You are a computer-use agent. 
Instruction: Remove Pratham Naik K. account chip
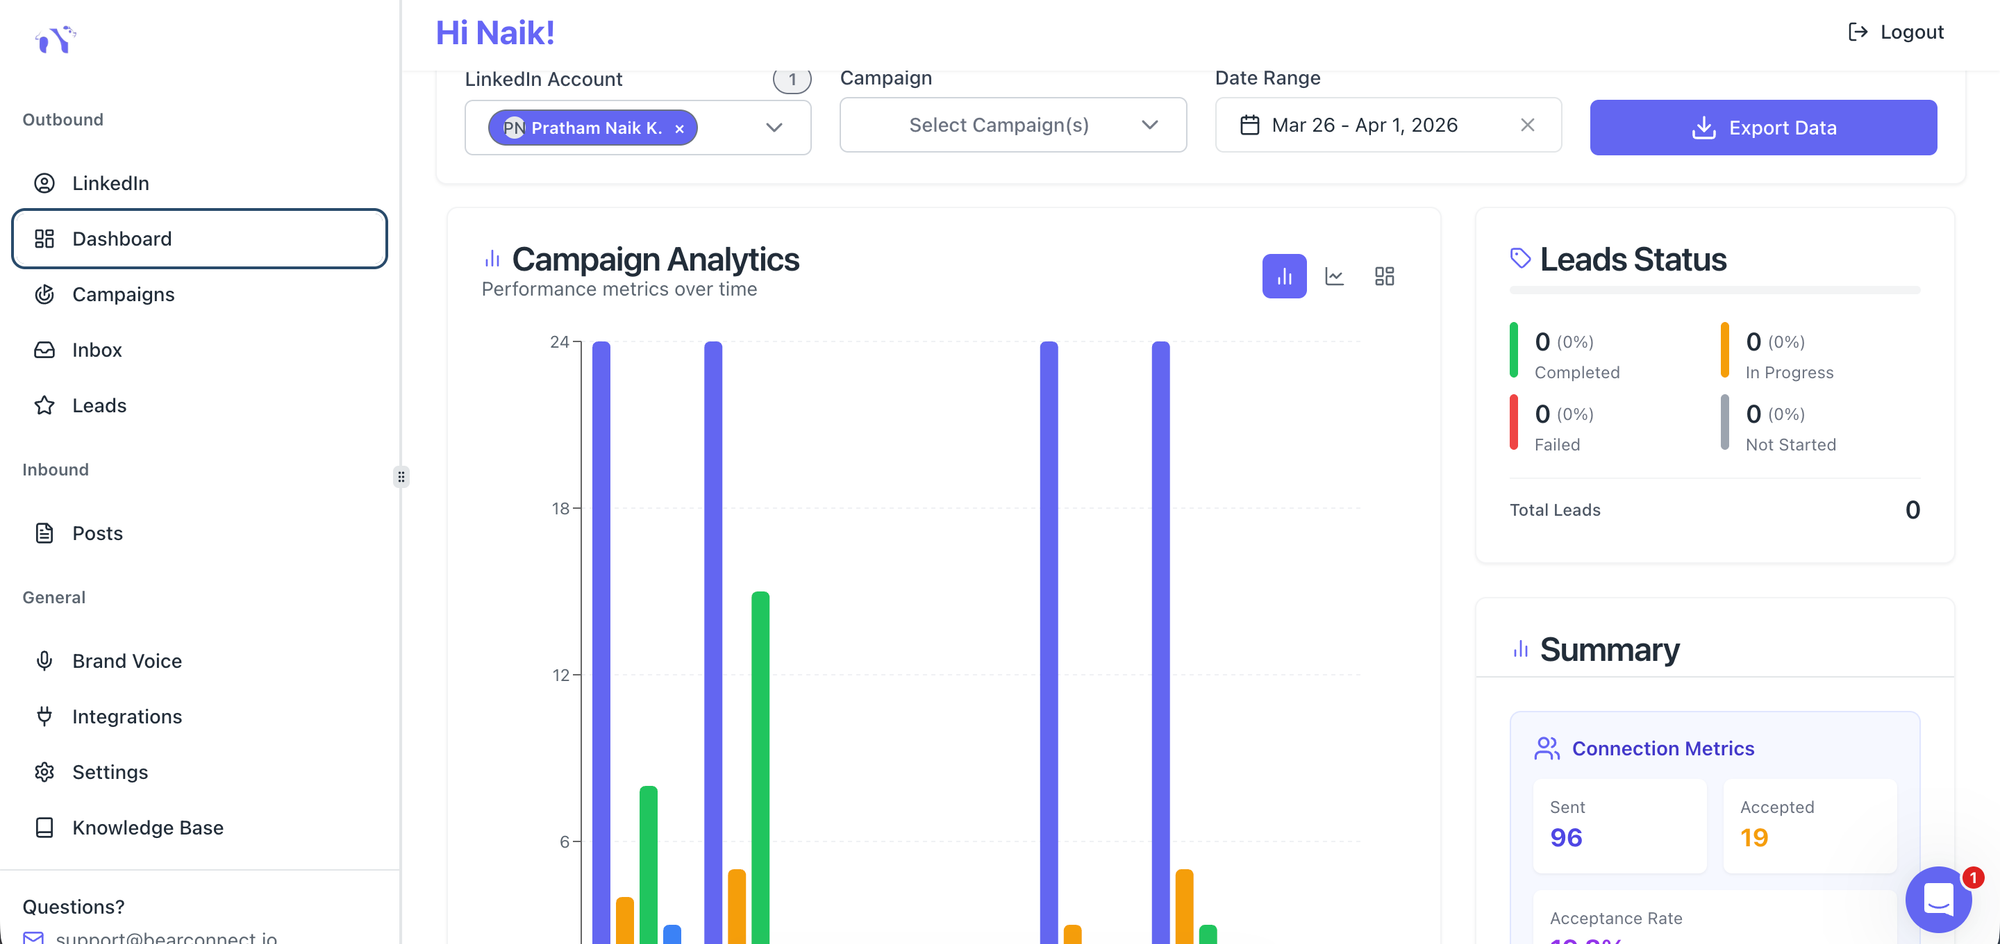click(680, 129)
